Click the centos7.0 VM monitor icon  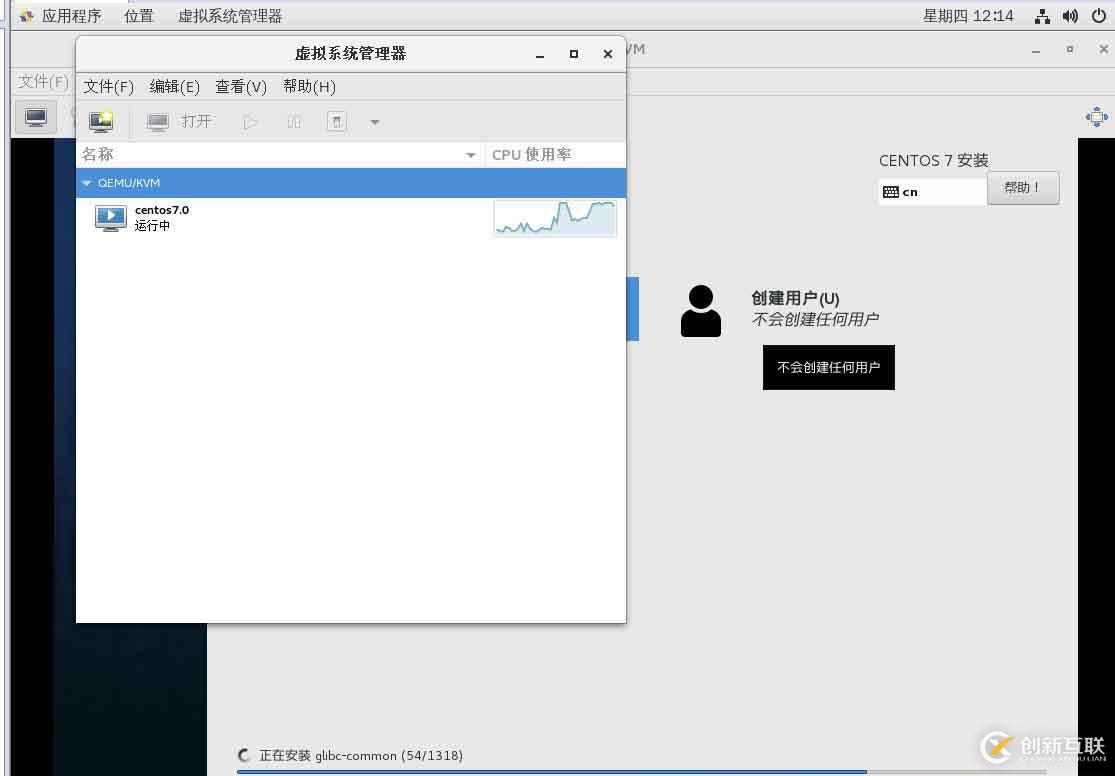111,218
